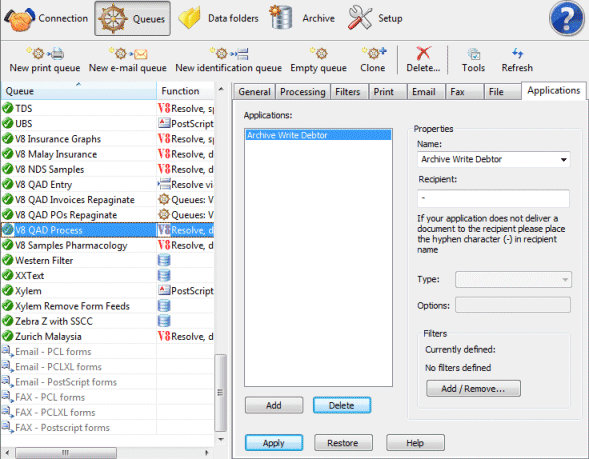Click the Recipient input field
Image resolution: width=589 pixels, height=459 pixels.
tap(493, 198)
